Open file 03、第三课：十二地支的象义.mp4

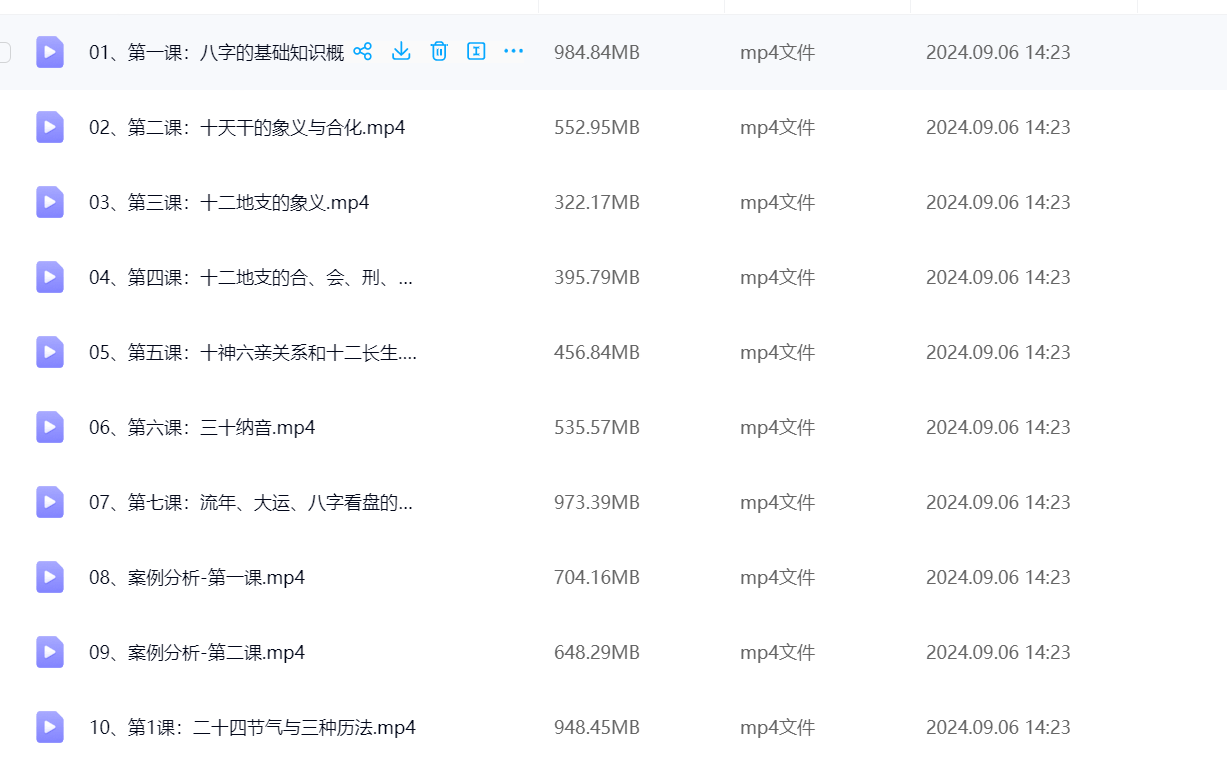point(229,202)
